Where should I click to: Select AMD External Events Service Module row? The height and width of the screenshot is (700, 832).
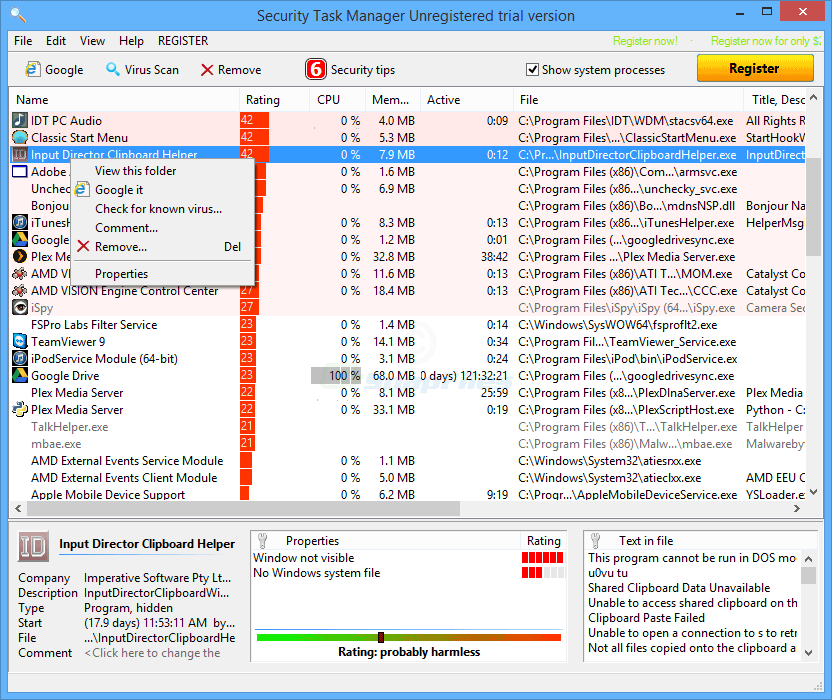point(408,461)
